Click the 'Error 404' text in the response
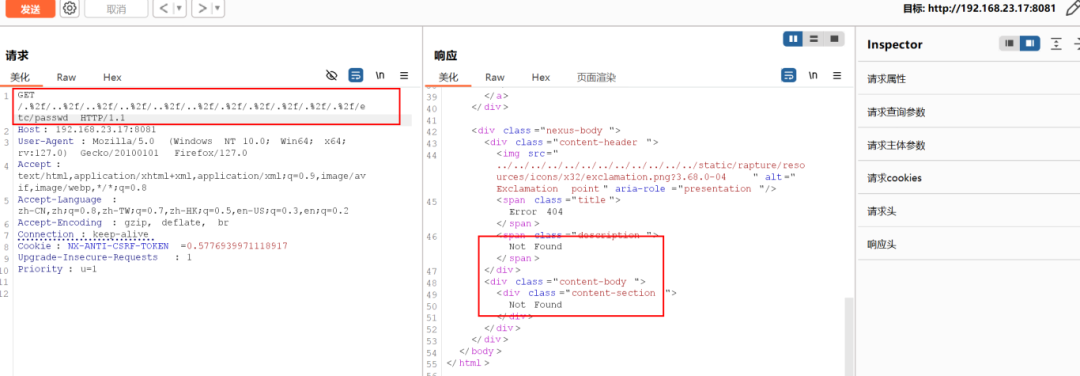Screen dimensions: 1080x376 [536, 212]
